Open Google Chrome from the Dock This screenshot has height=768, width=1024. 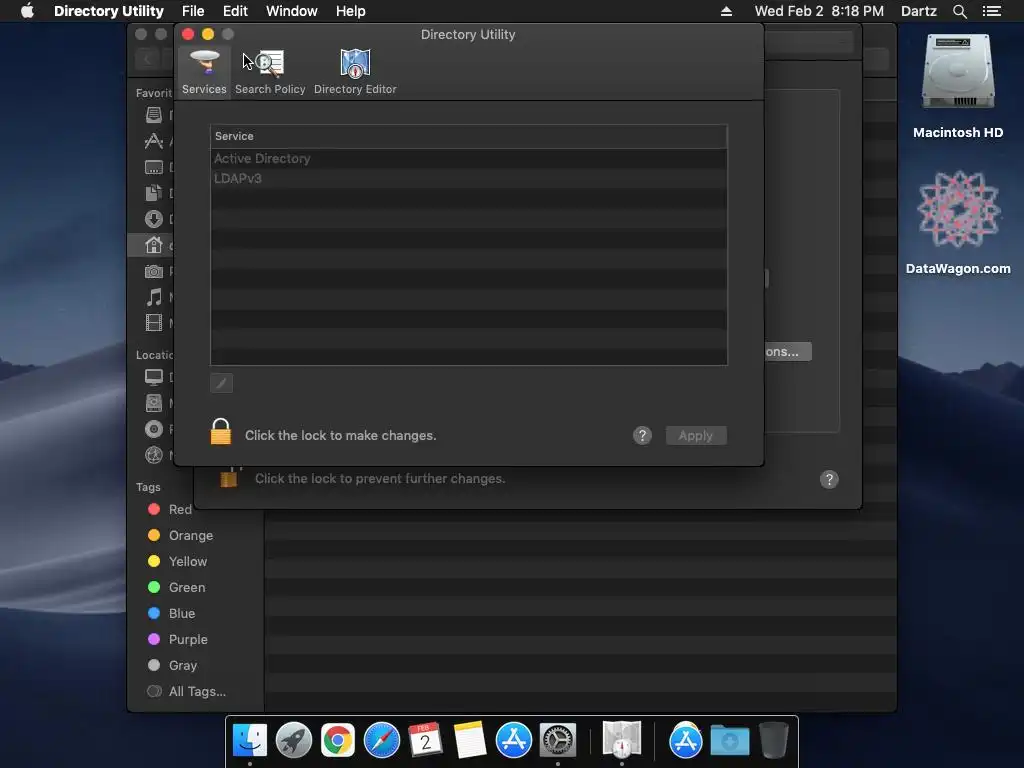click(x=337, y=740)
